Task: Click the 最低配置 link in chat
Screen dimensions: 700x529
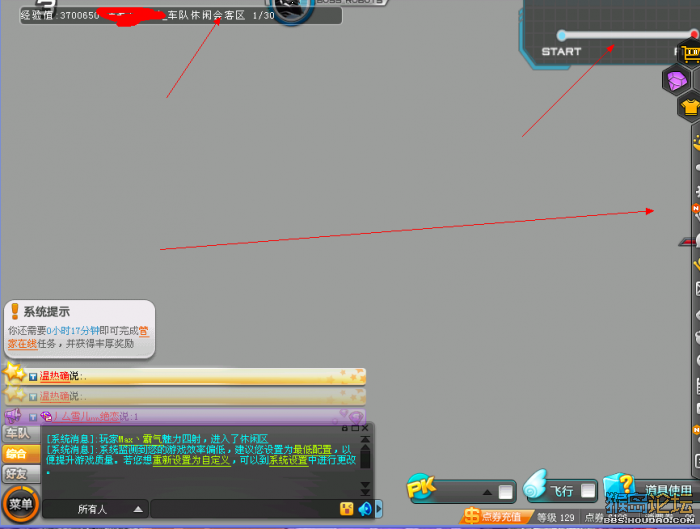Action: [312, 450]
